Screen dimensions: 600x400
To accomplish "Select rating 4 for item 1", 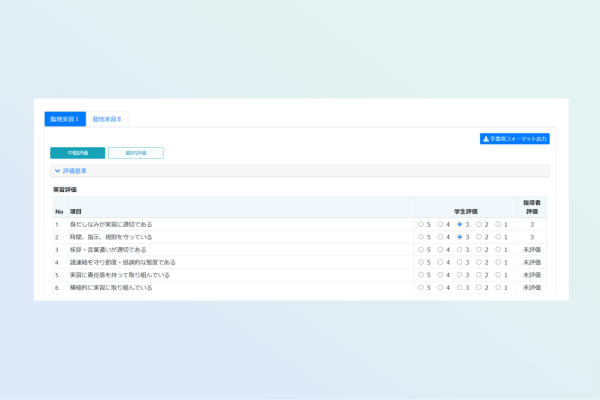I will coord(440,225).
